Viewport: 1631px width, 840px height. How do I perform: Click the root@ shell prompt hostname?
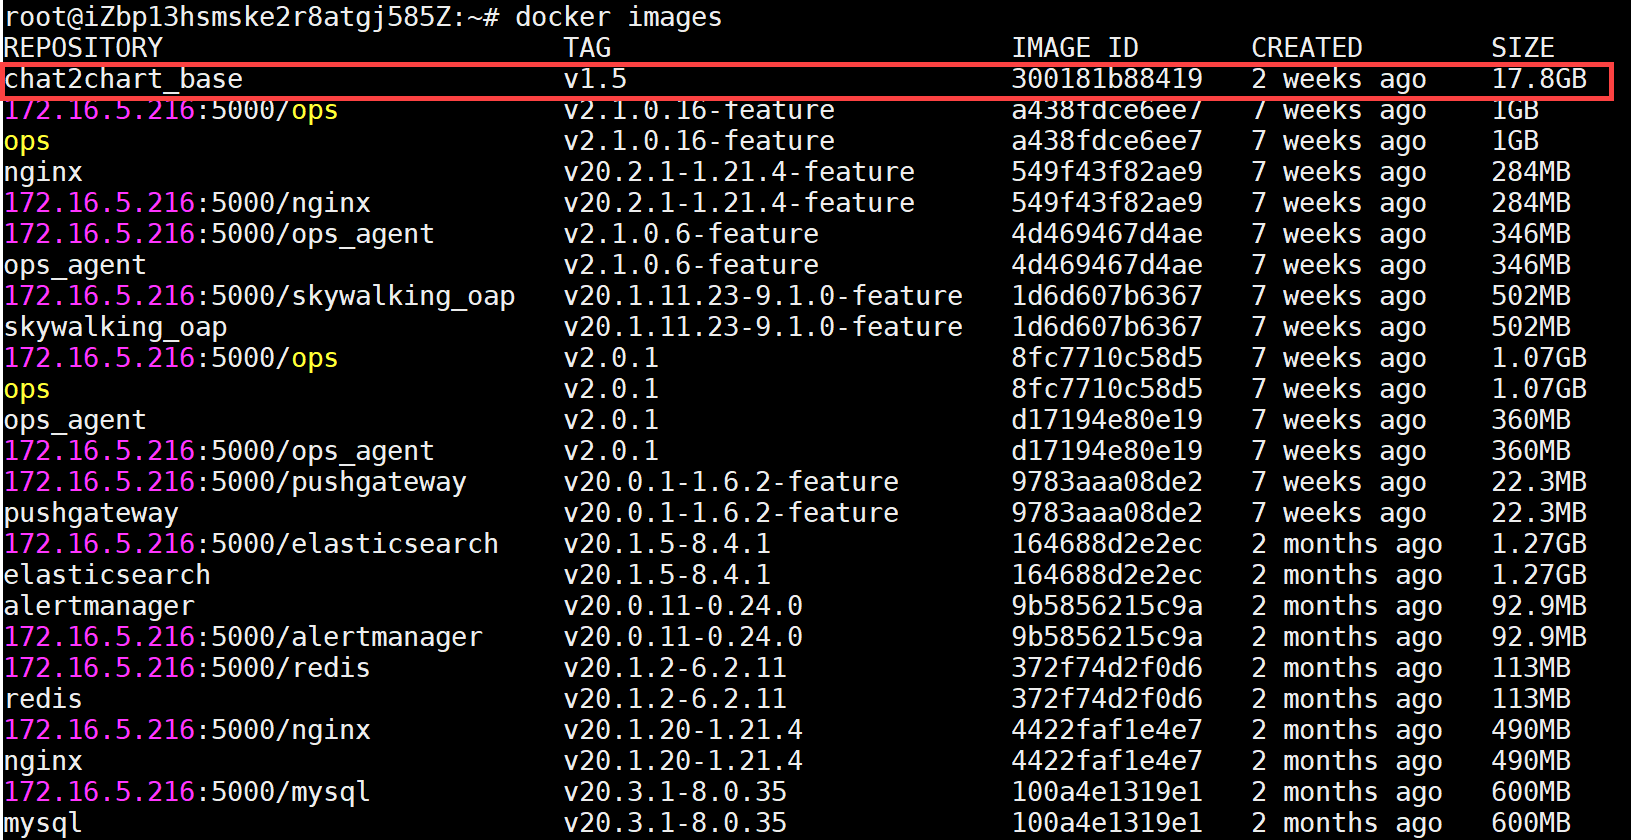250,17
